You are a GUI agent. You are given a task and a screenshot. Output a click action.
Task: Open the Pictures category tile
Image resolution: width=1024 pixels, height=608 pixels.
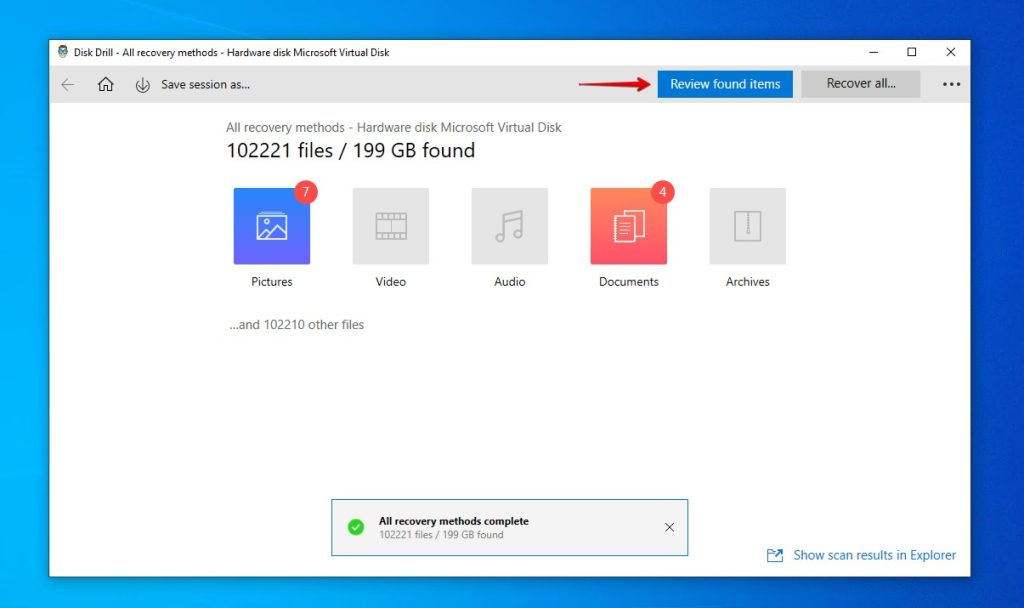[272, 226]
